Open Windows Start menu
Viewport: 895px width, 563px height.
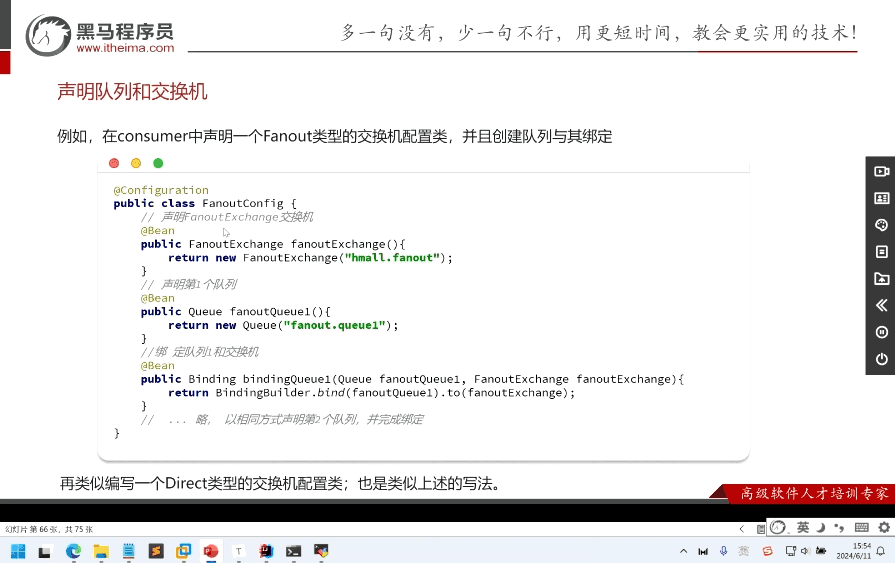pos(18,551)
